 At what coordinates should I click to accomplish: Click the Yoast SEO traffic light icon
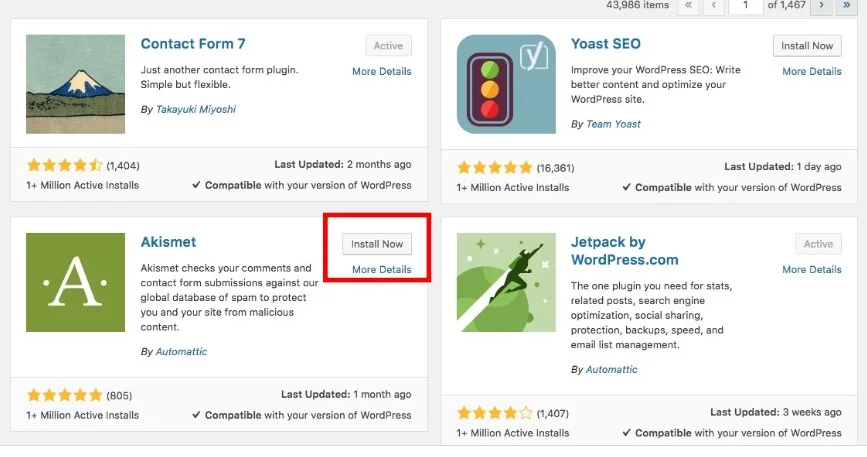(x=506, y=84)
